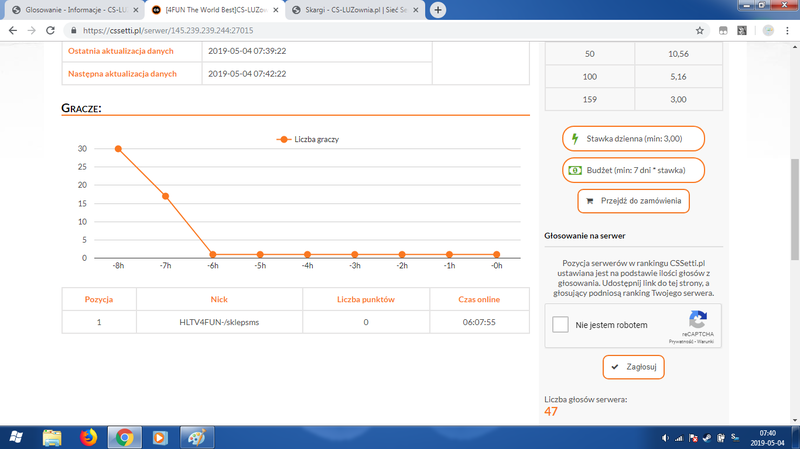Image resolution: width=800 pixels, height=449 pixels.
Task: Click the Stawka dzienna field
Action: coord(634,138)
